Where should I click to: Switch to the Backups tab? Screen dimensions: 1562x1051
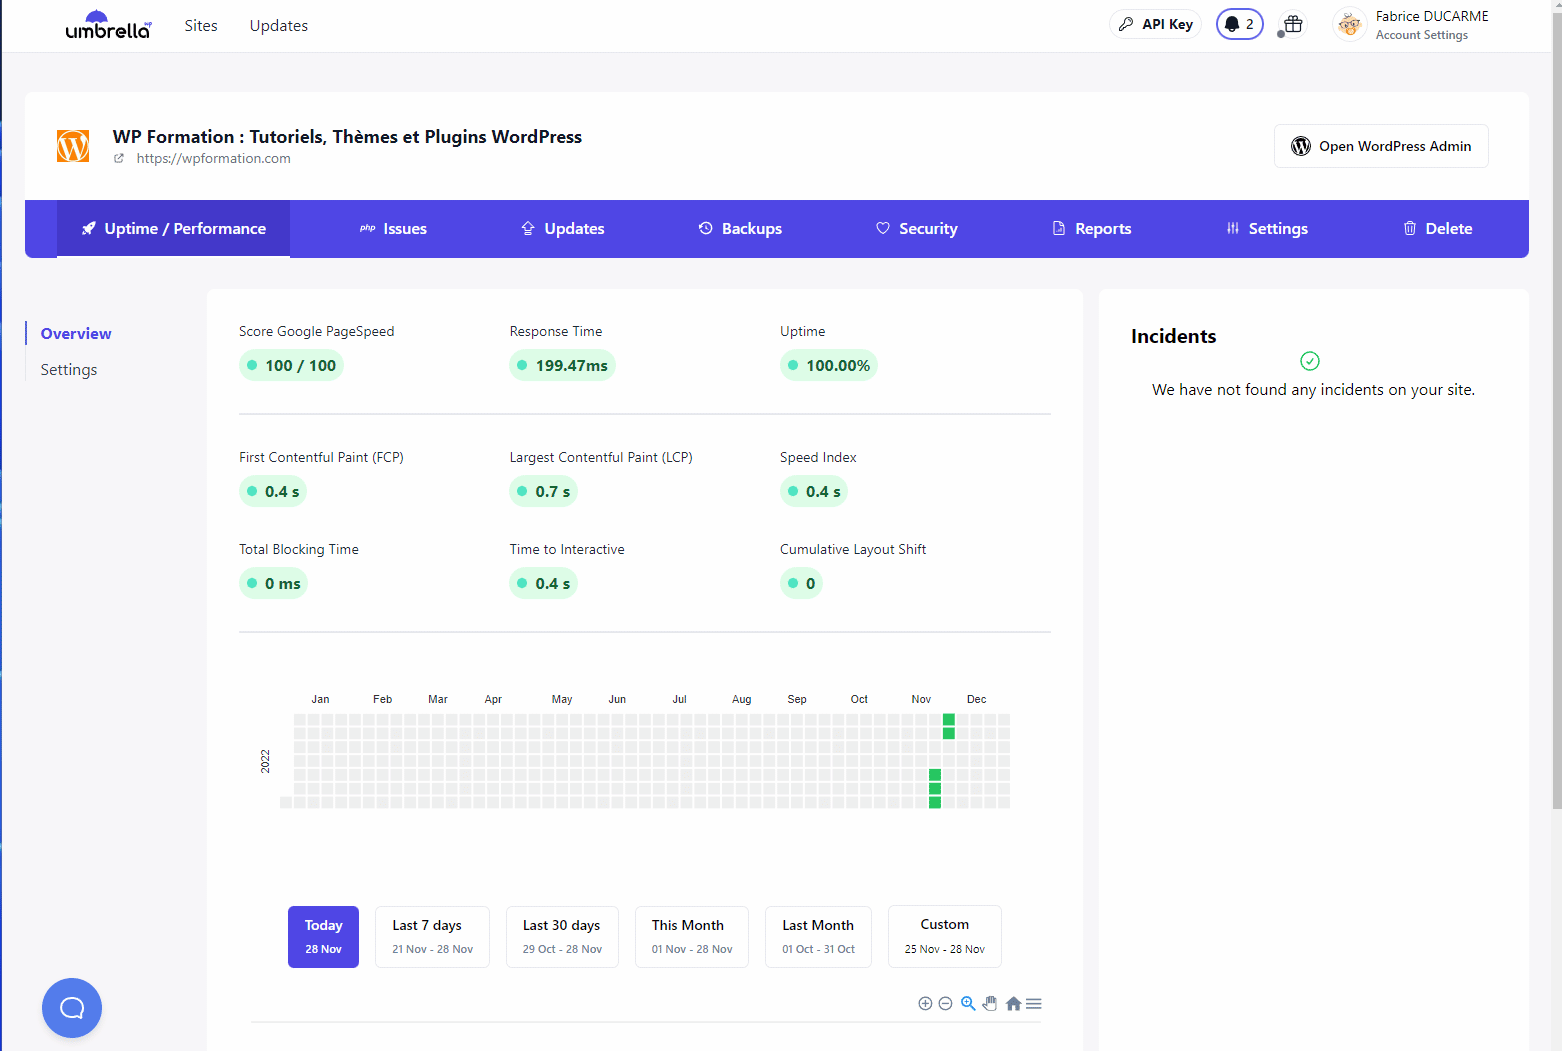[740, 229]
